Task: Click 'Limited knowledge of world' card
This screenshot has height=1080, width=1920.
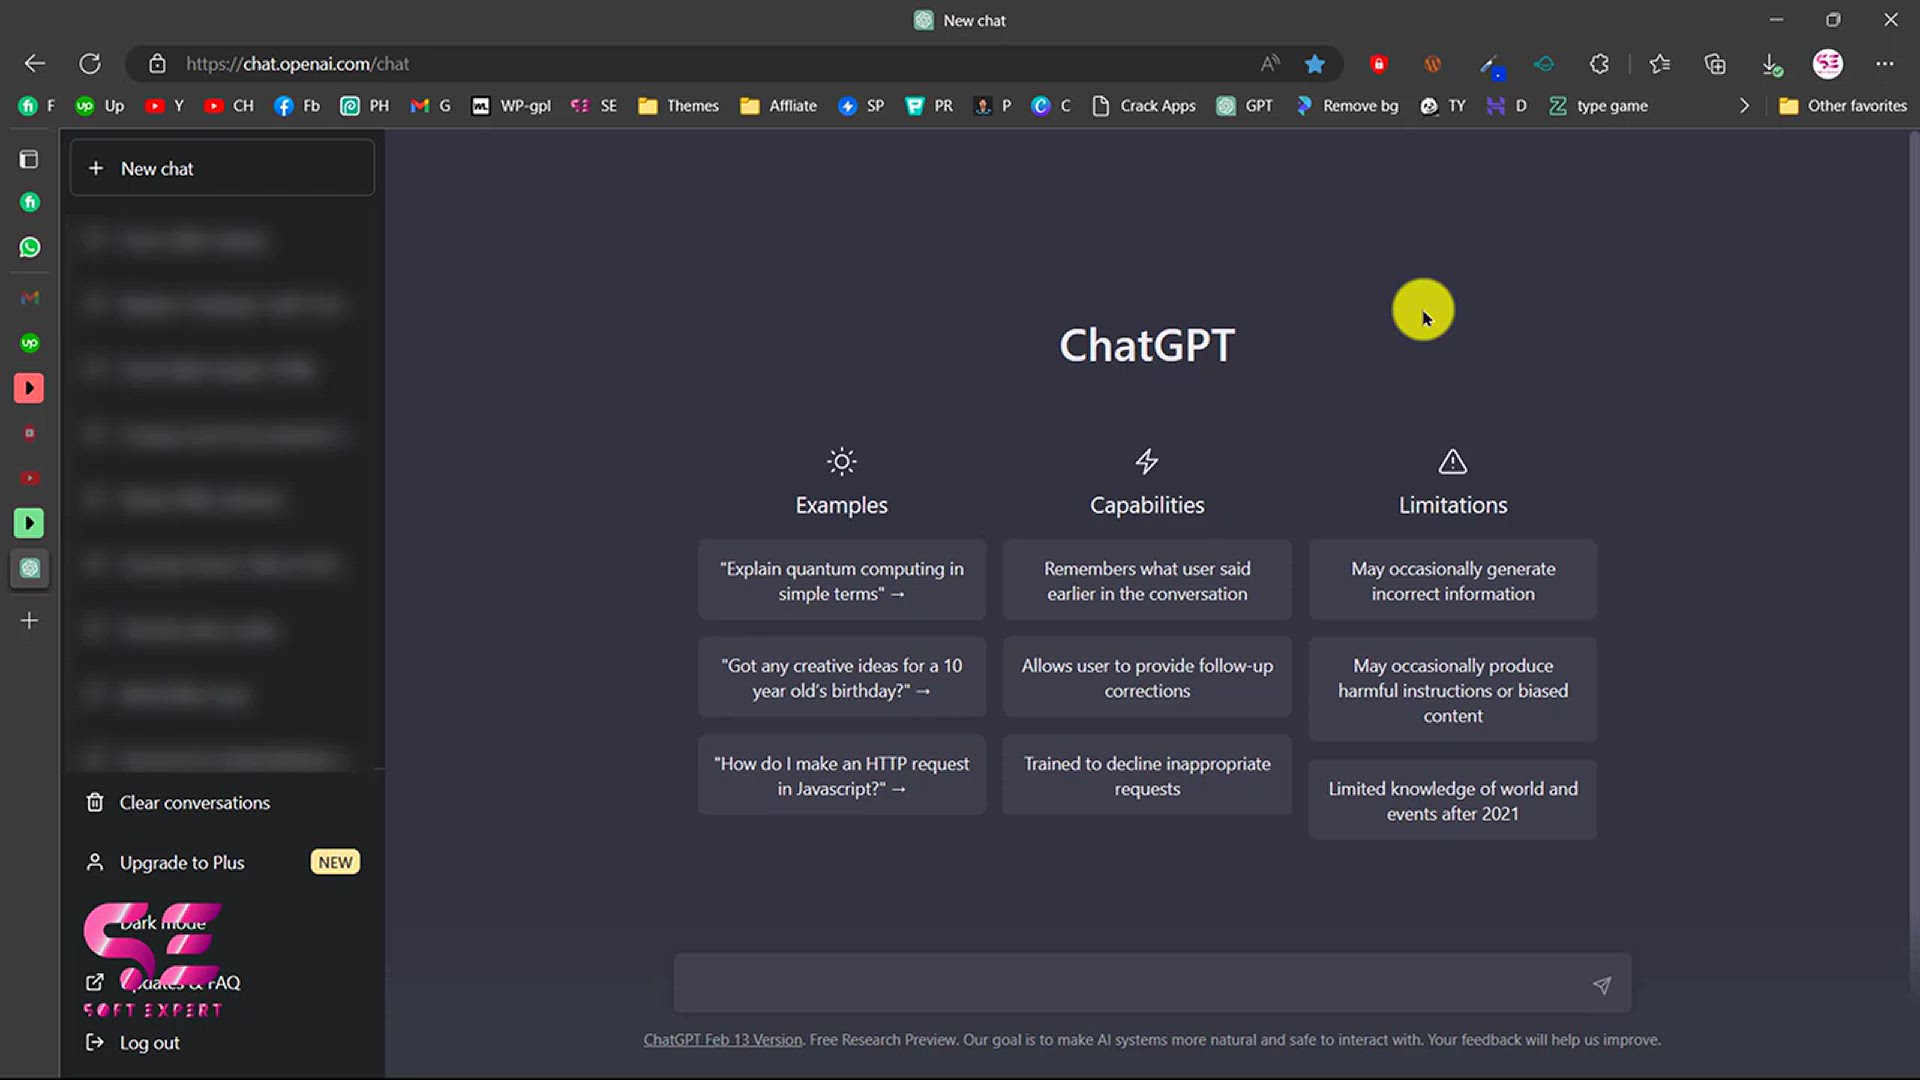Action: [x=1453, y=801]
